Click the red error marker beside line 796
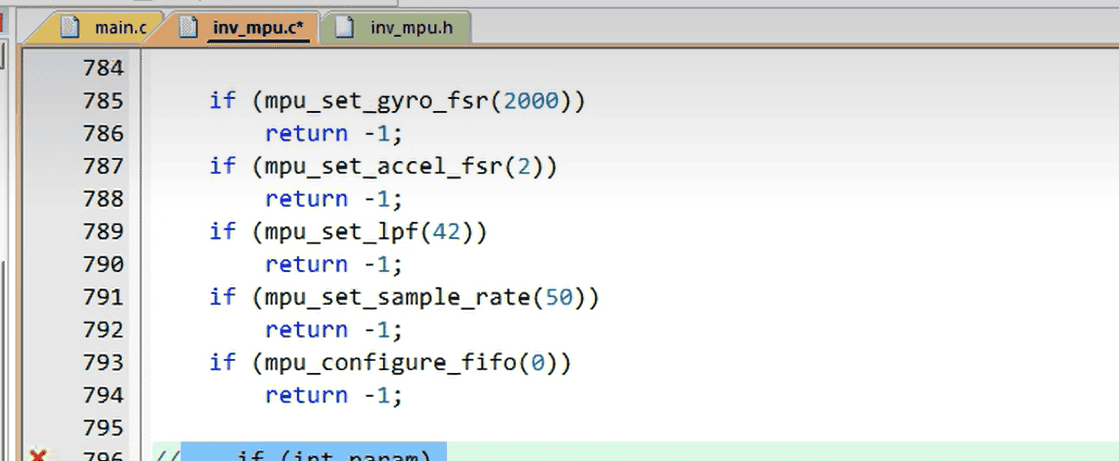 tap(39, 456)
